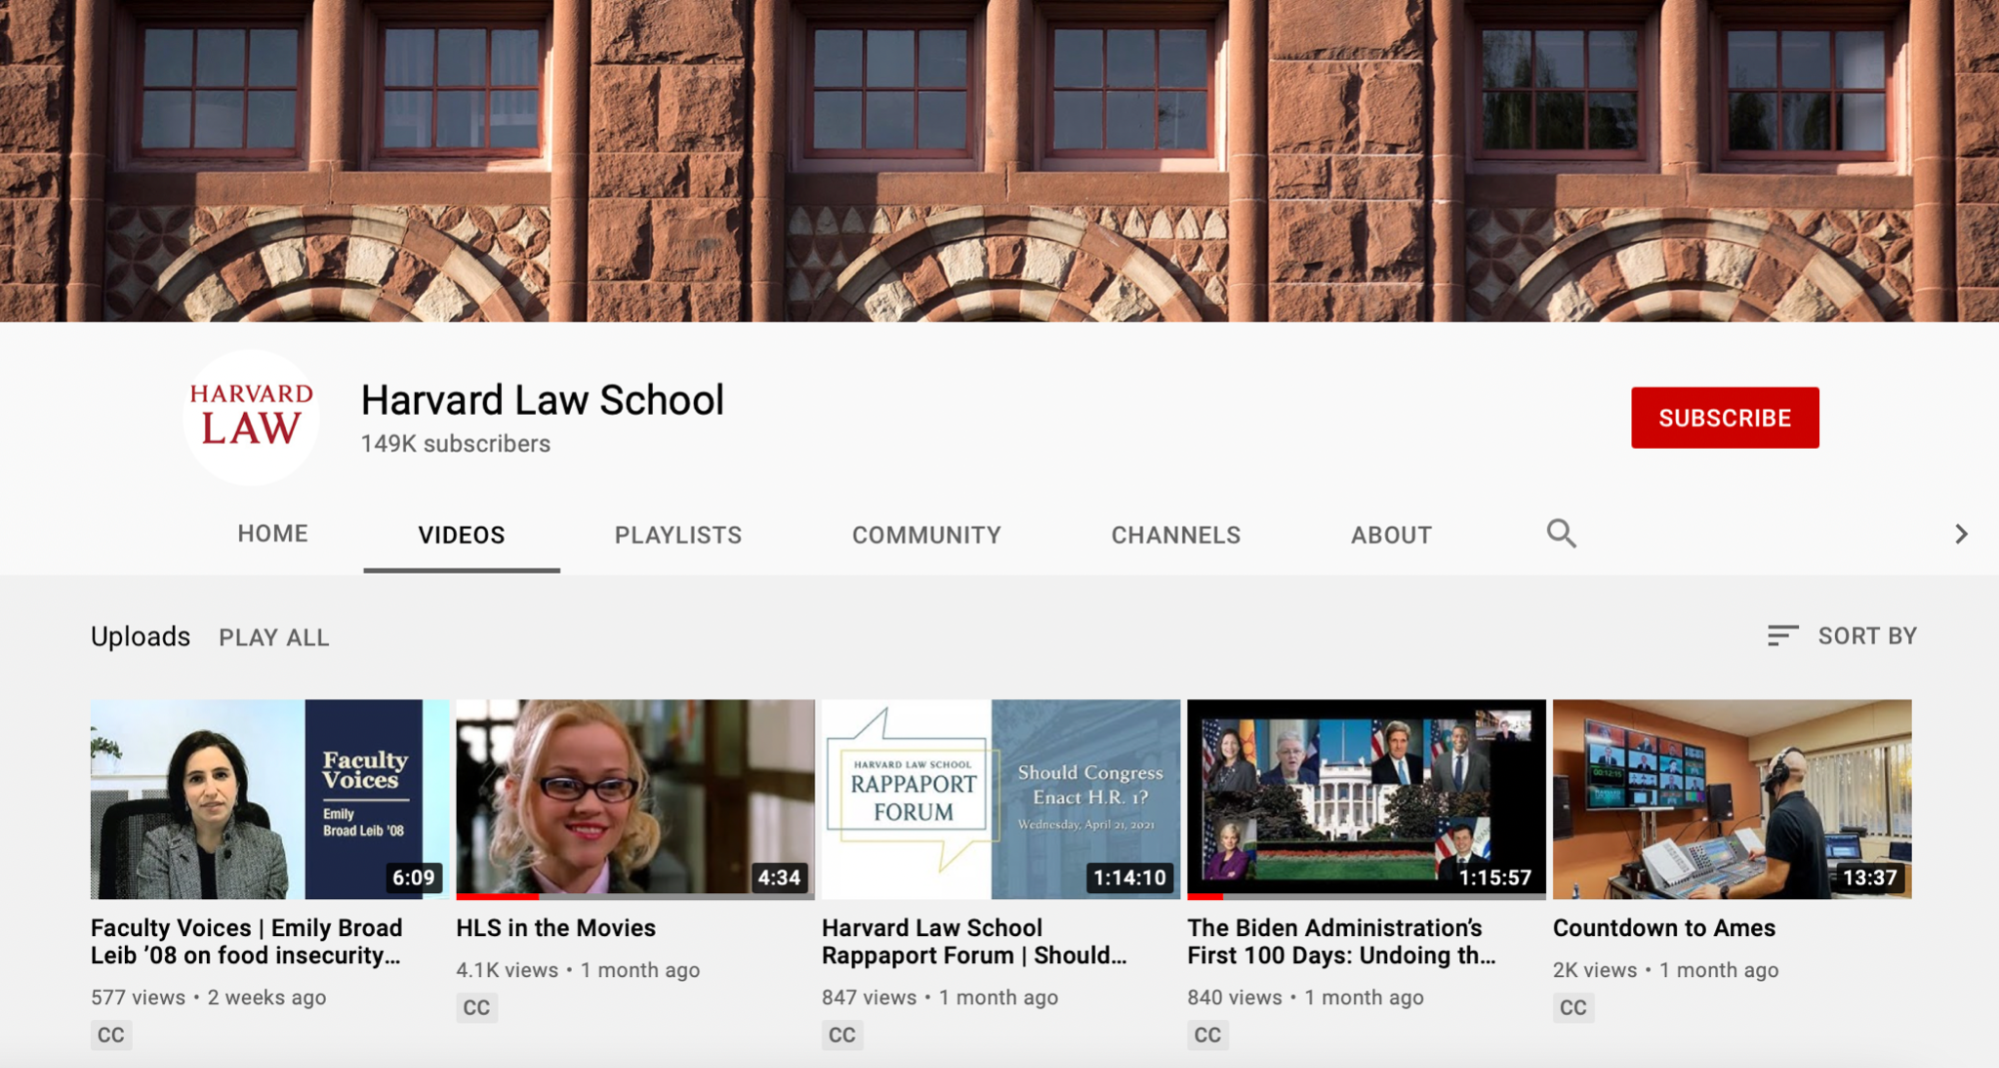Click the CC badge on Faculty Voices video
Viewport: 1999px width, 1068px height.
tap(111, 1035)
